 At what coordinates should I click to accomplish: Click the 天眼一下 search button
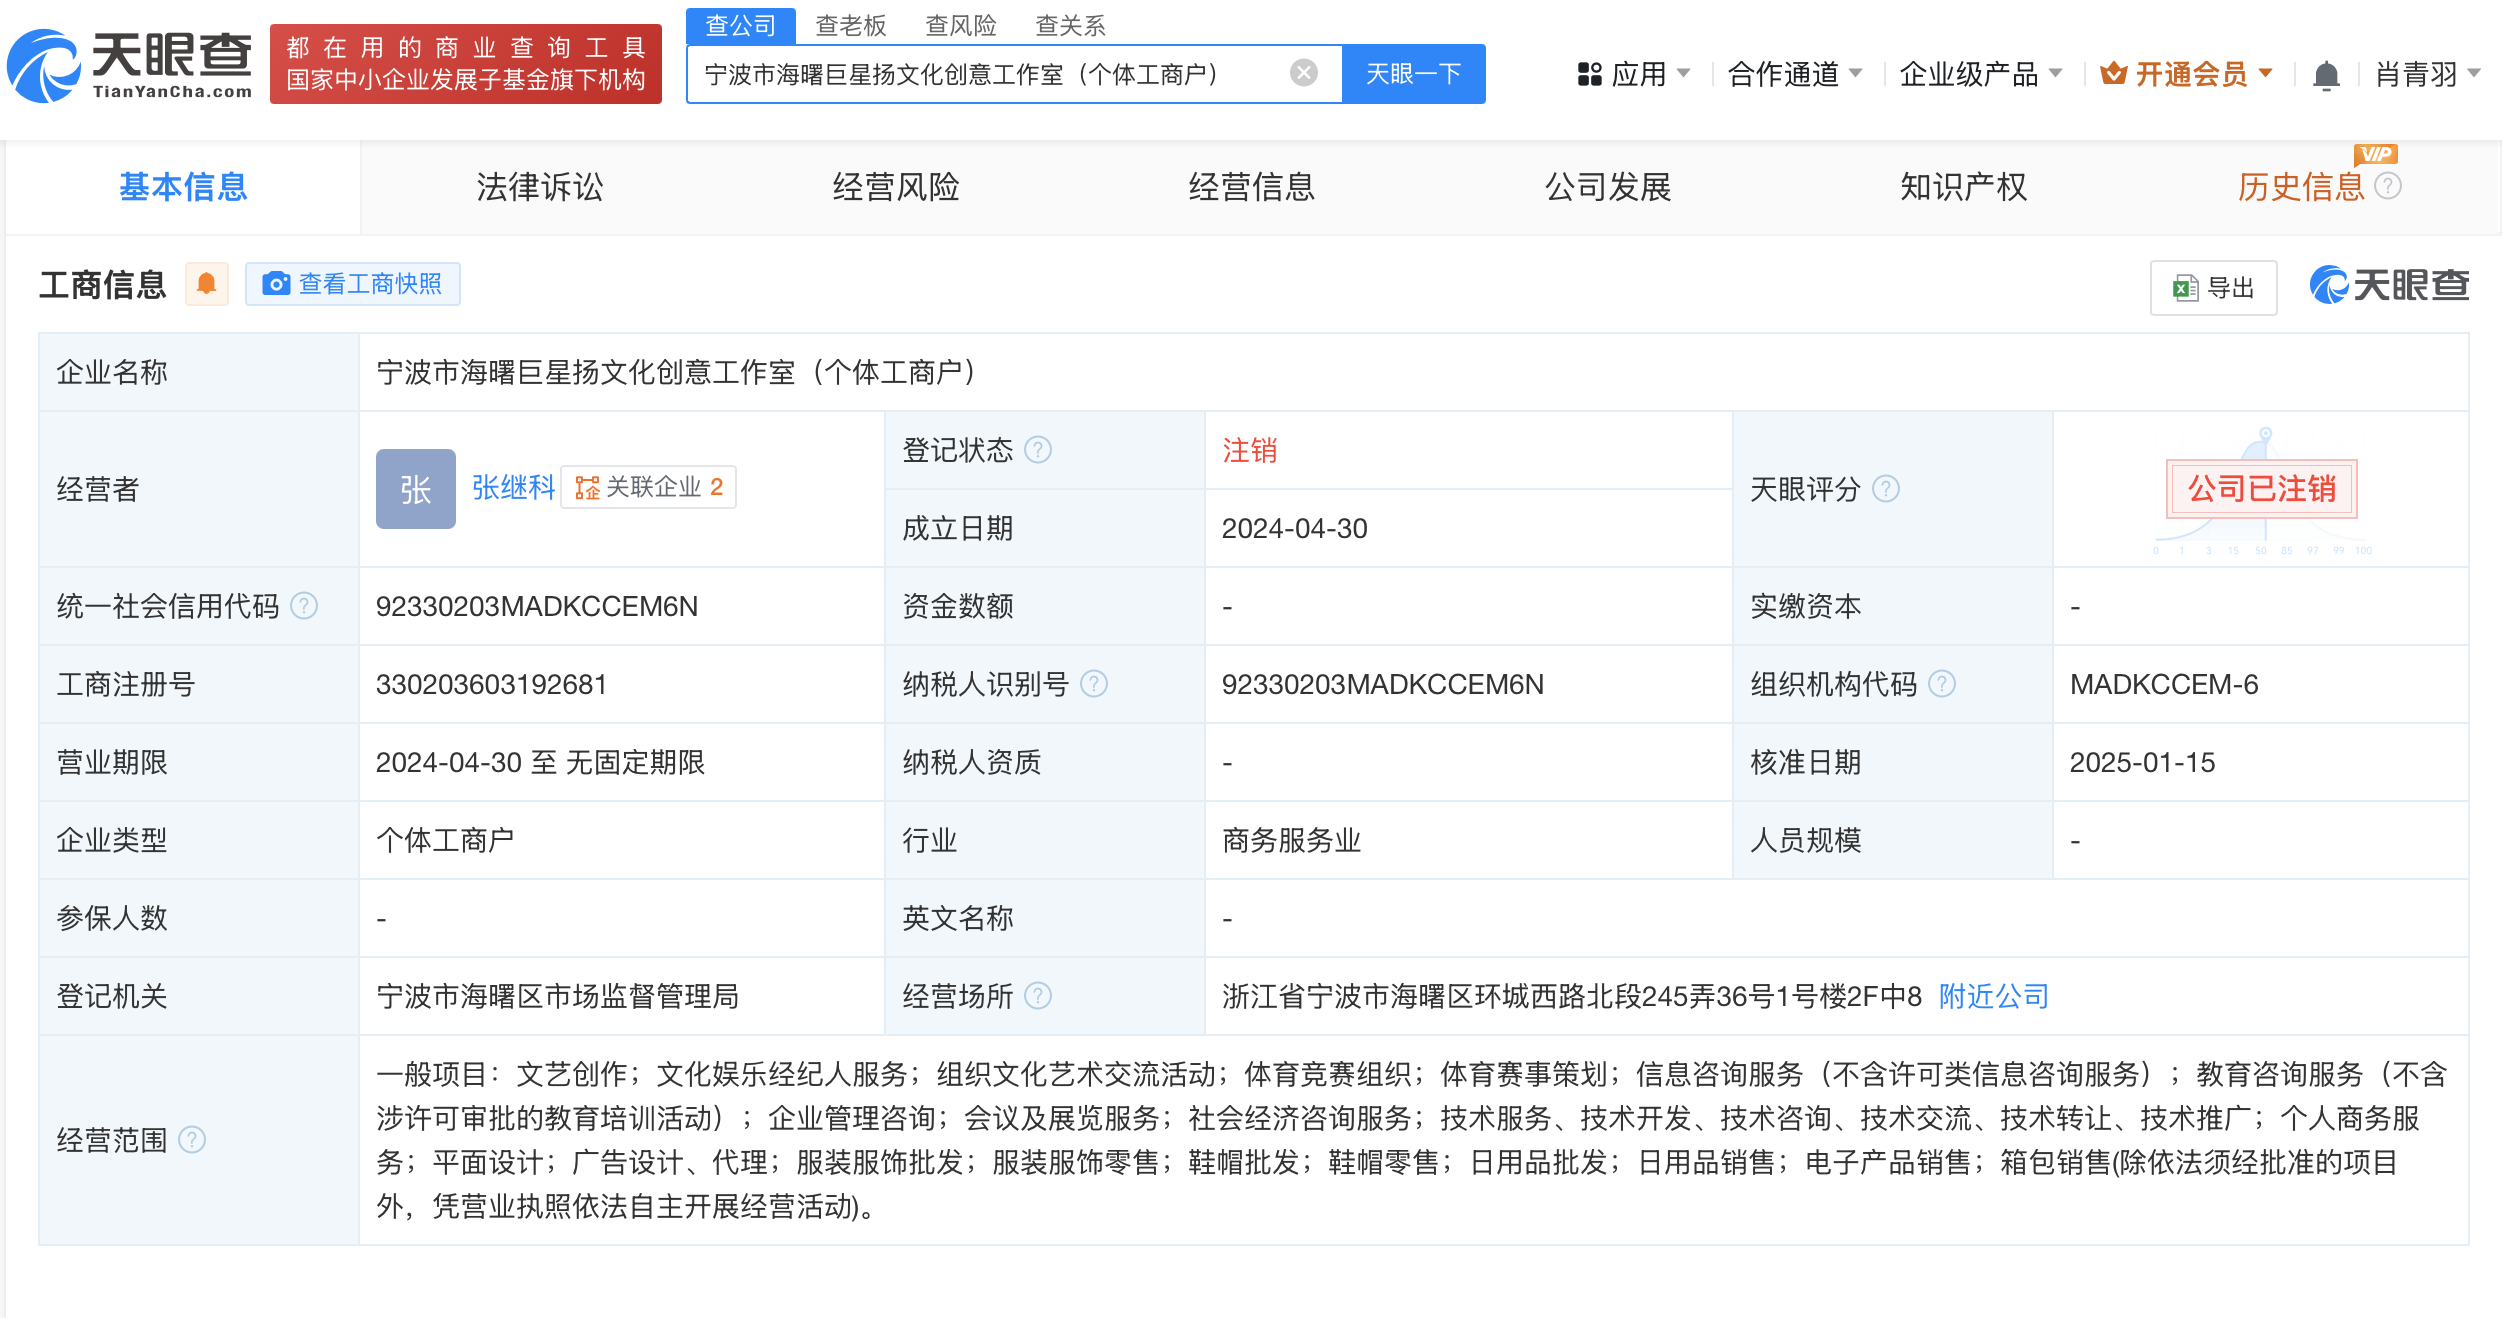(x=1413, y=74)
